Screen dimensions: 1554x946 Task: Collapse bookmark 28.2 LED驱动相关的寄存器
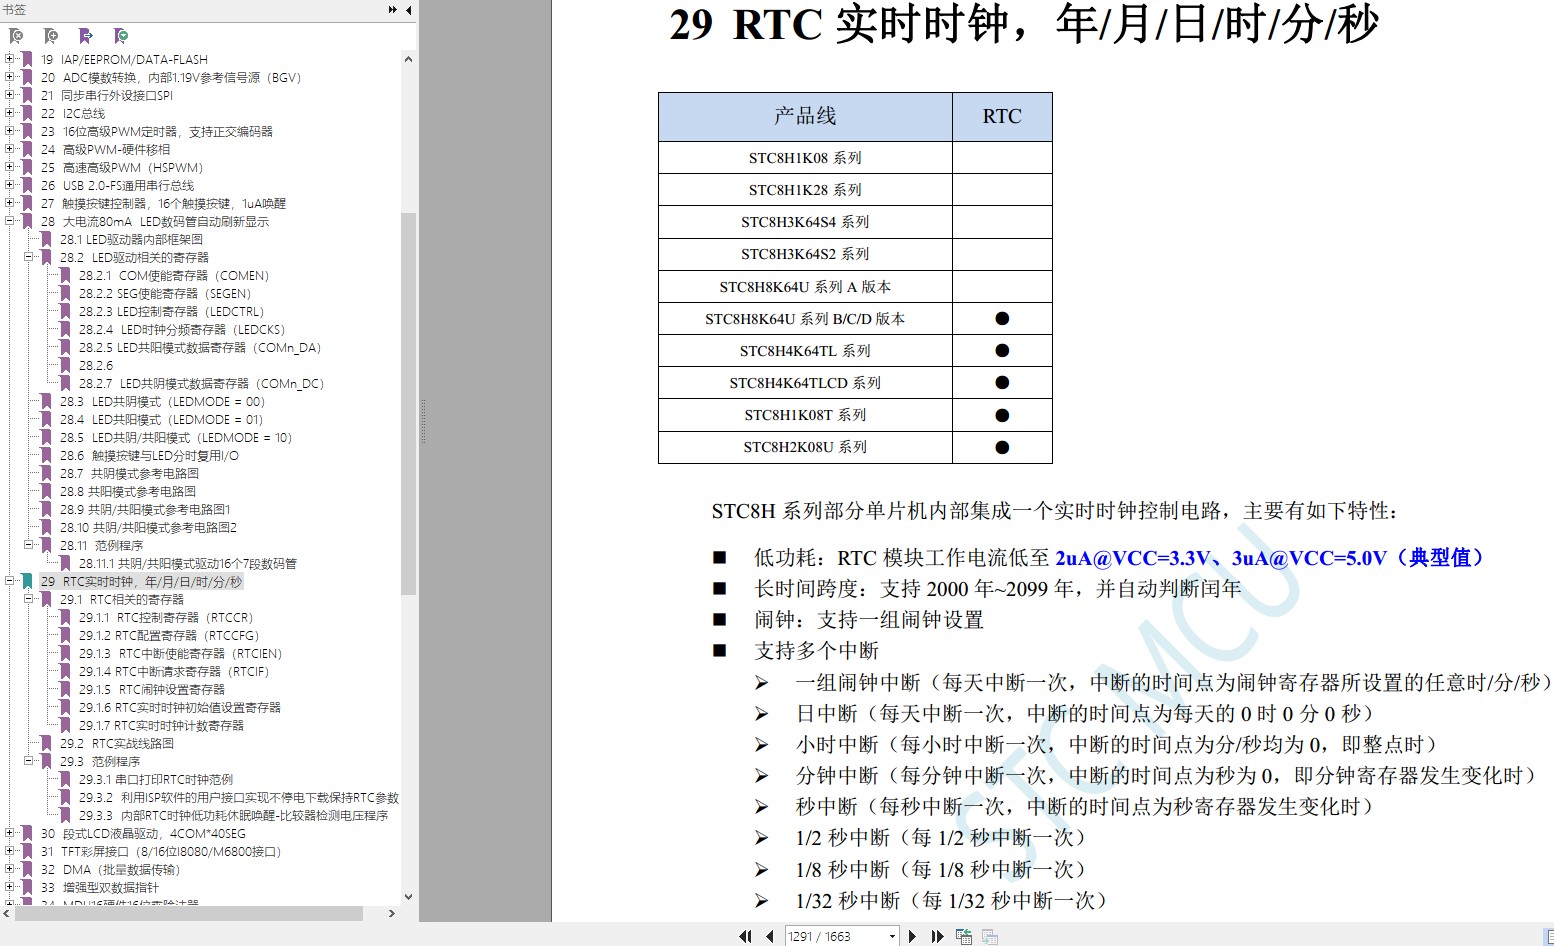click(29, 257)
